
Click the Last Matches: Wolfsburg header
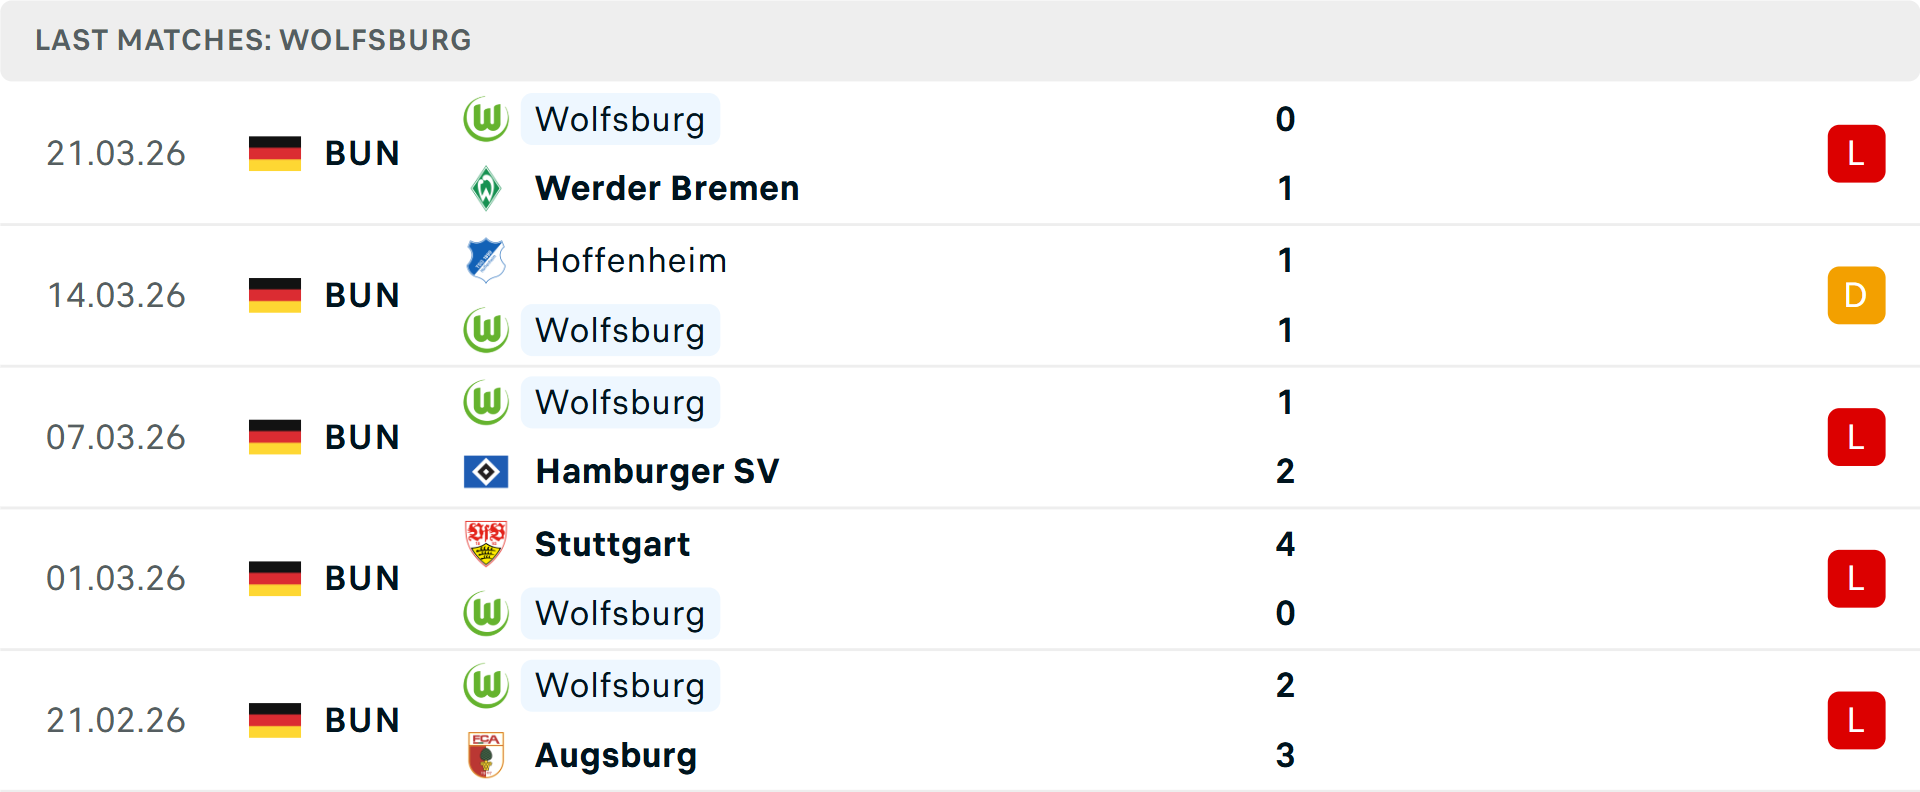(253, 40)
